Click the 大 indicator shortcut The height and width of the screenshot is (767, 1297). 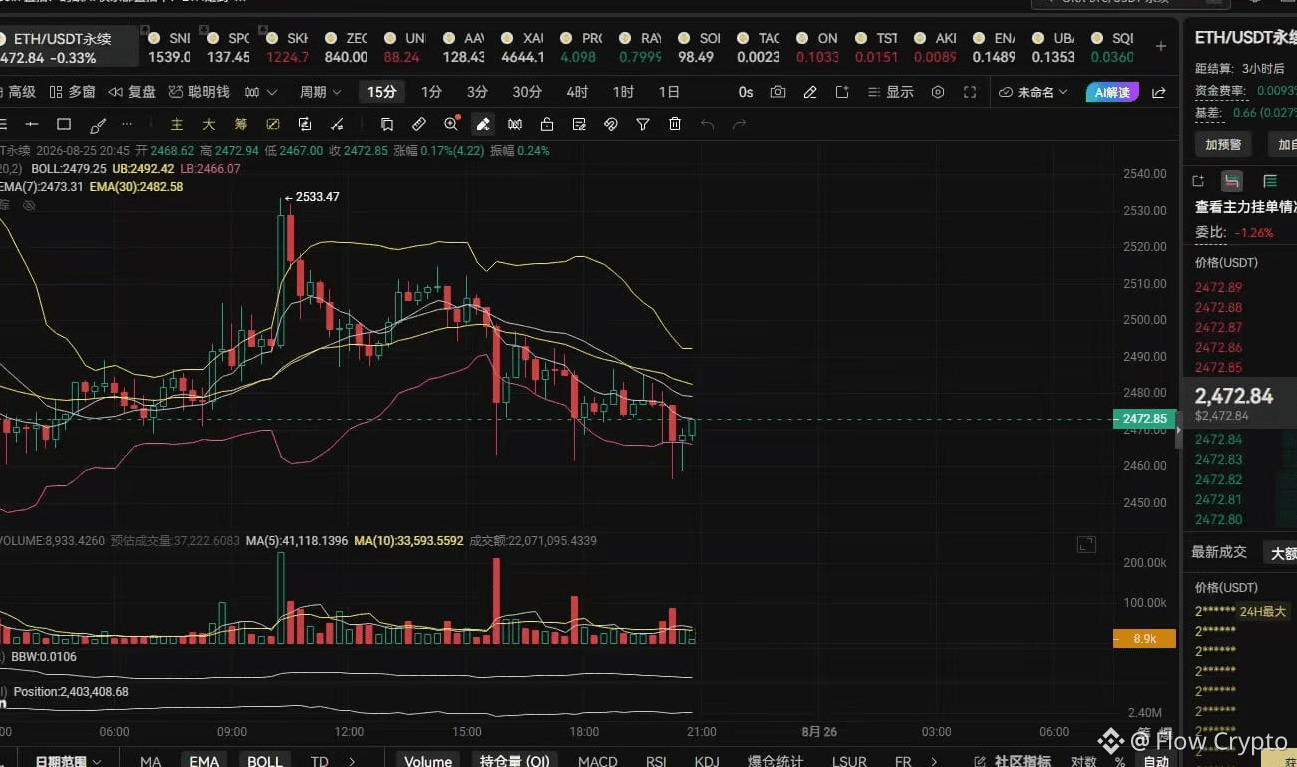pos(209,125)
